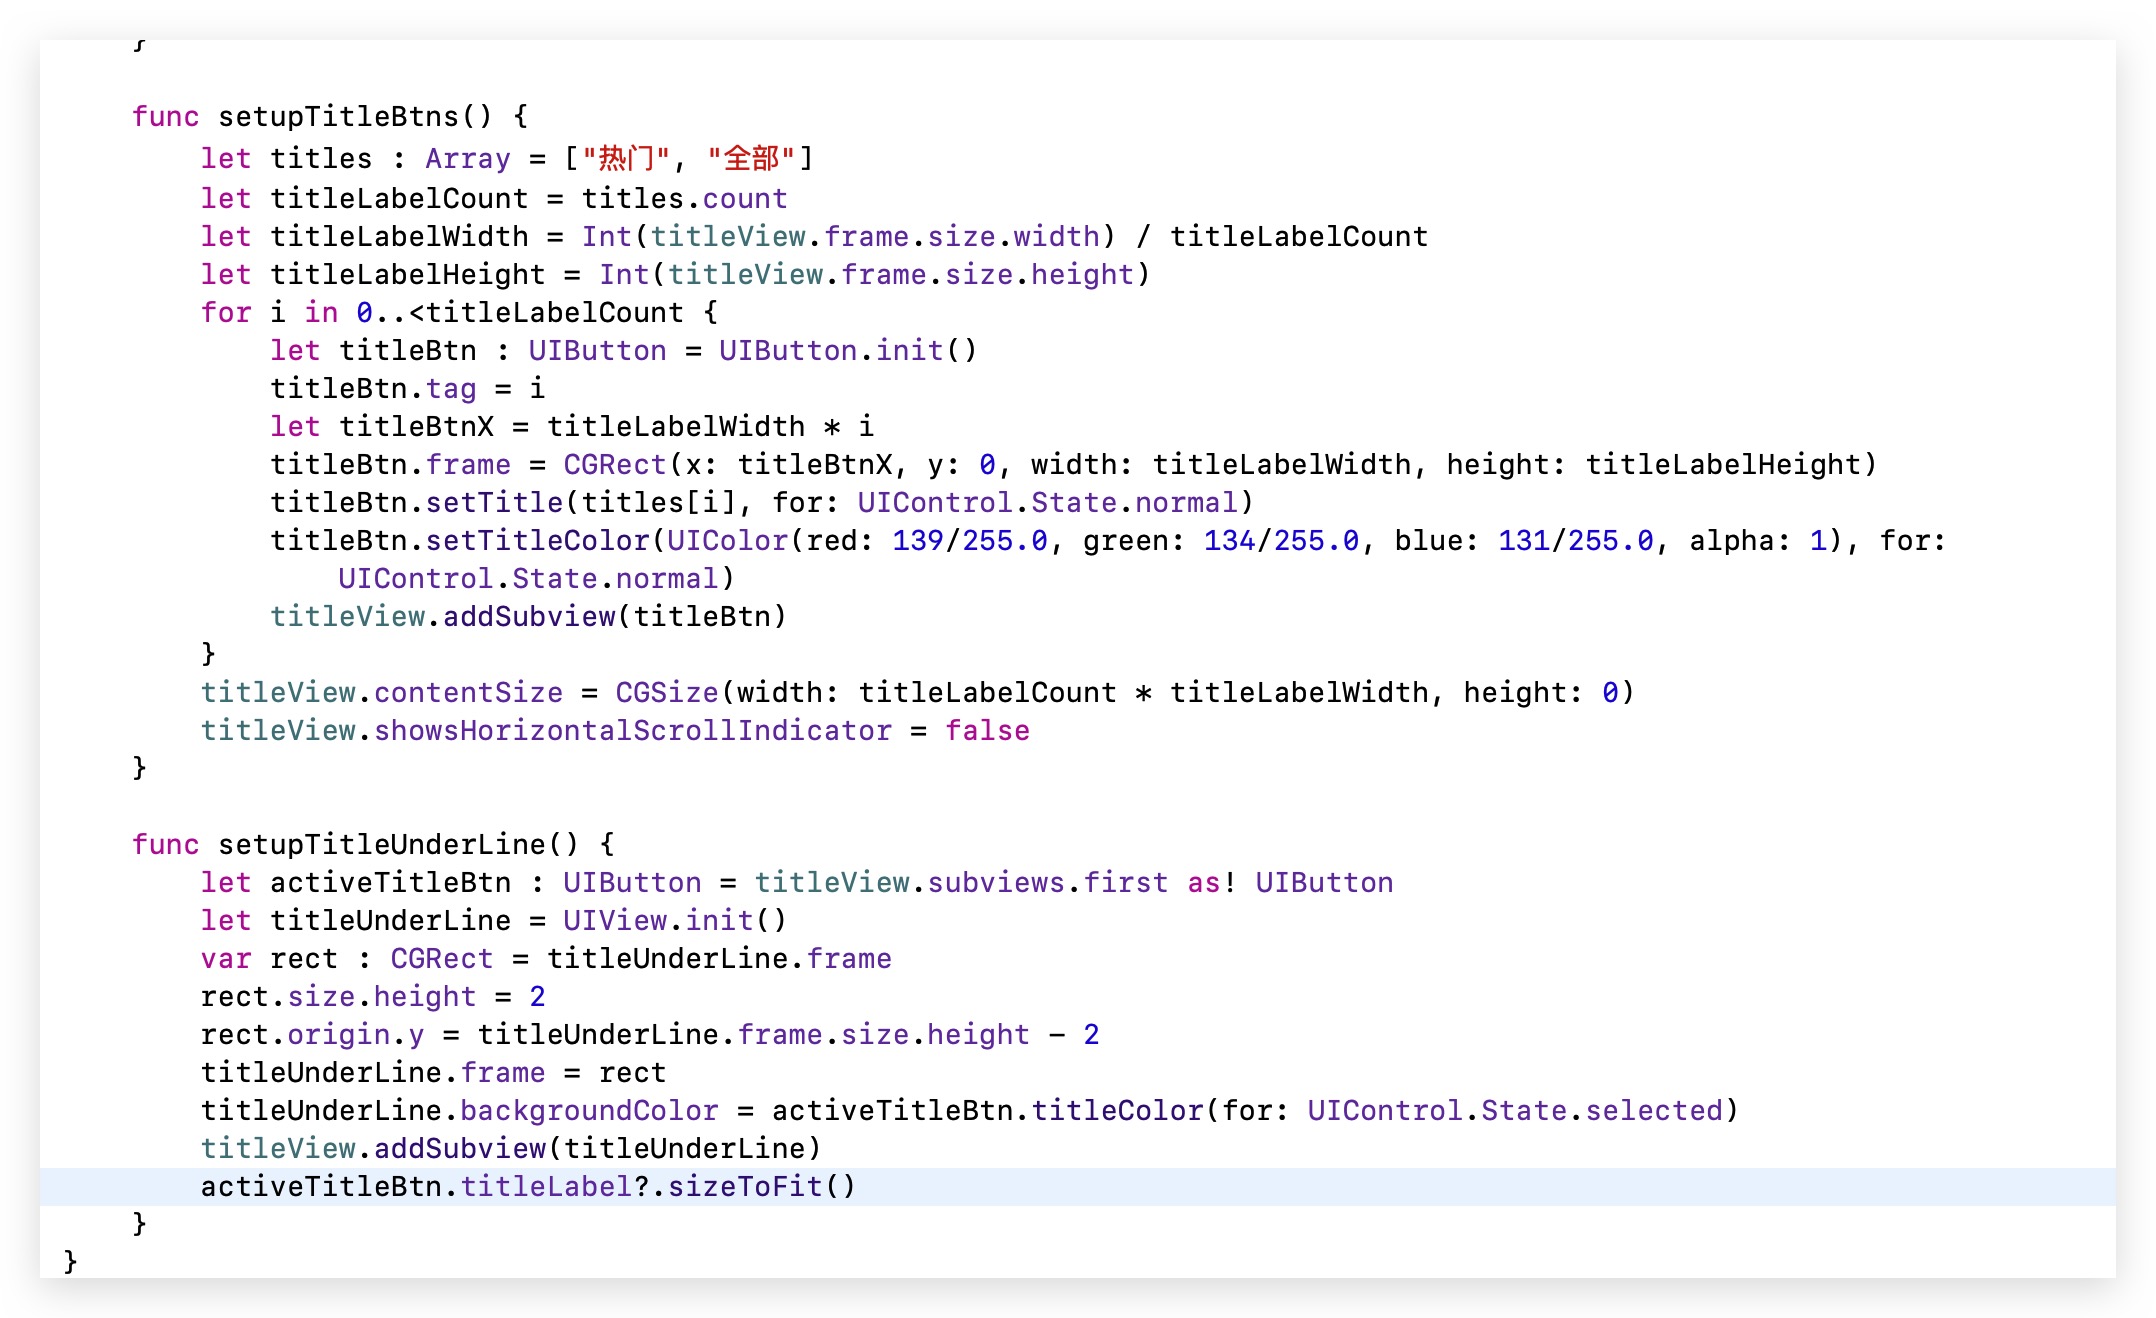Click the for keyword of the loop
This screenshot has height=1318, width=2156.
tap(225, 313)
